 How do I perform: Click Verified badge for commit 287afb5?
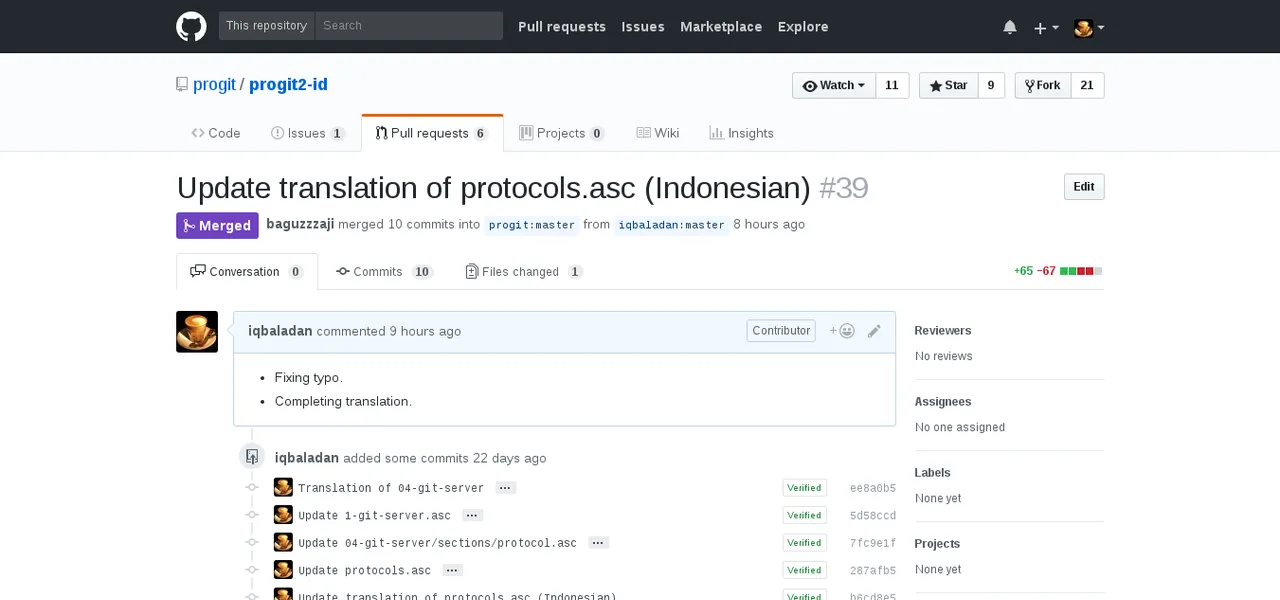[x=804, y=571]
